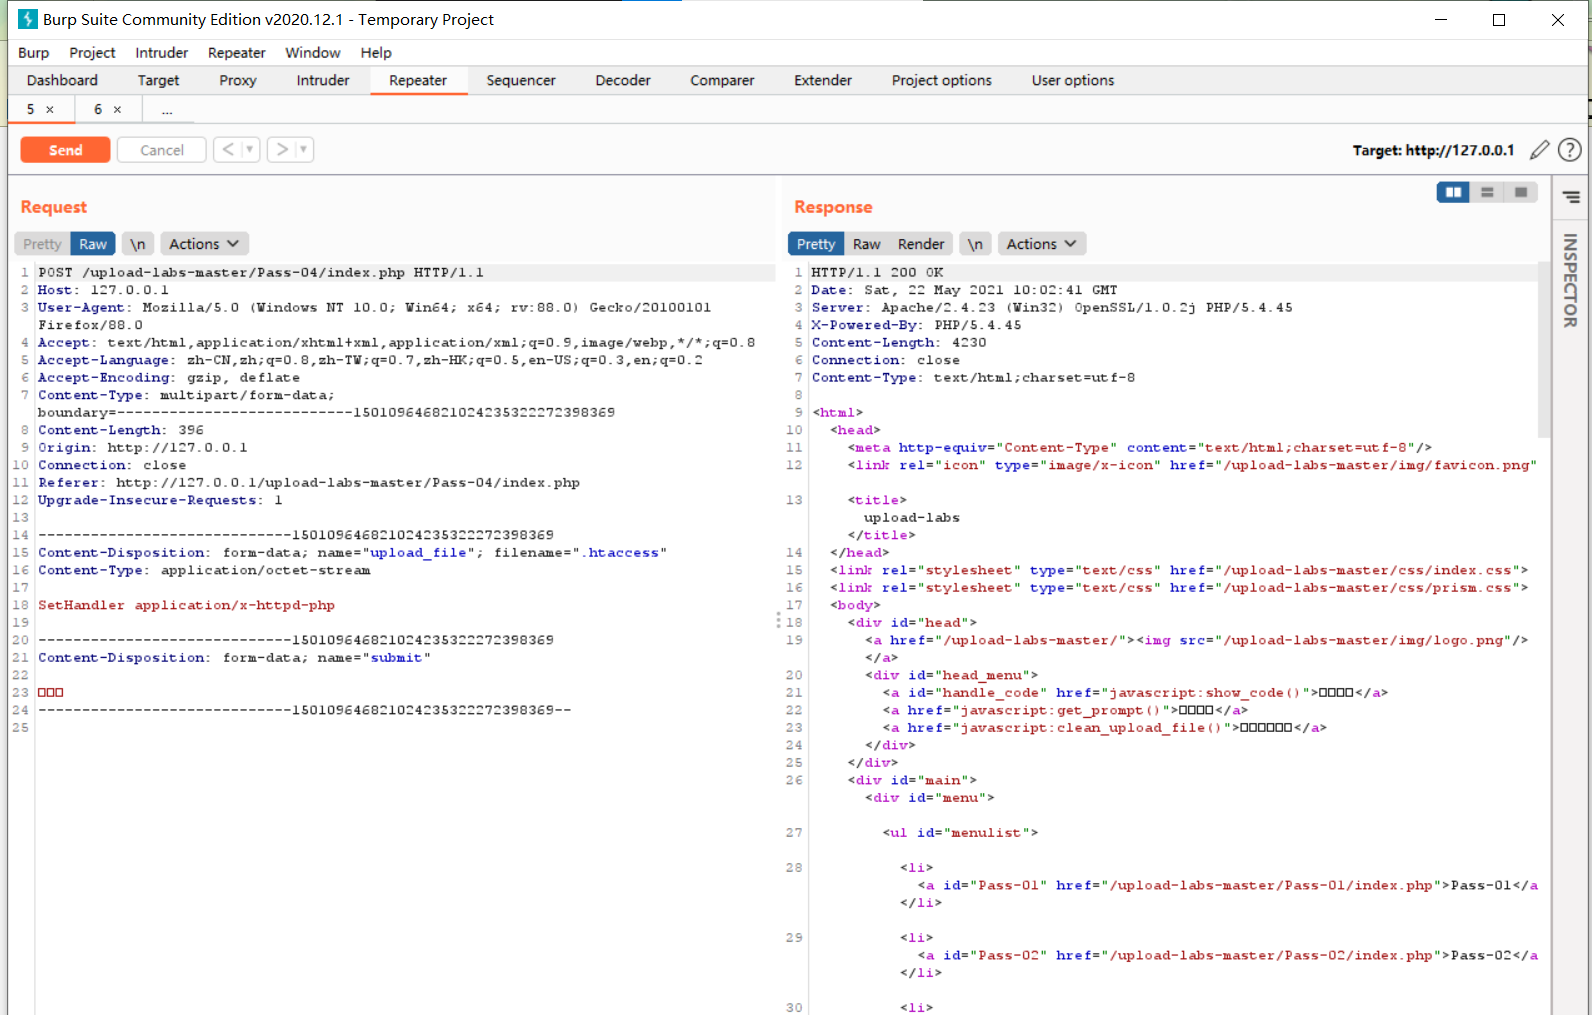Switch Response view to Pretty
1592x1015 pixels.
(x=816, y=244)
